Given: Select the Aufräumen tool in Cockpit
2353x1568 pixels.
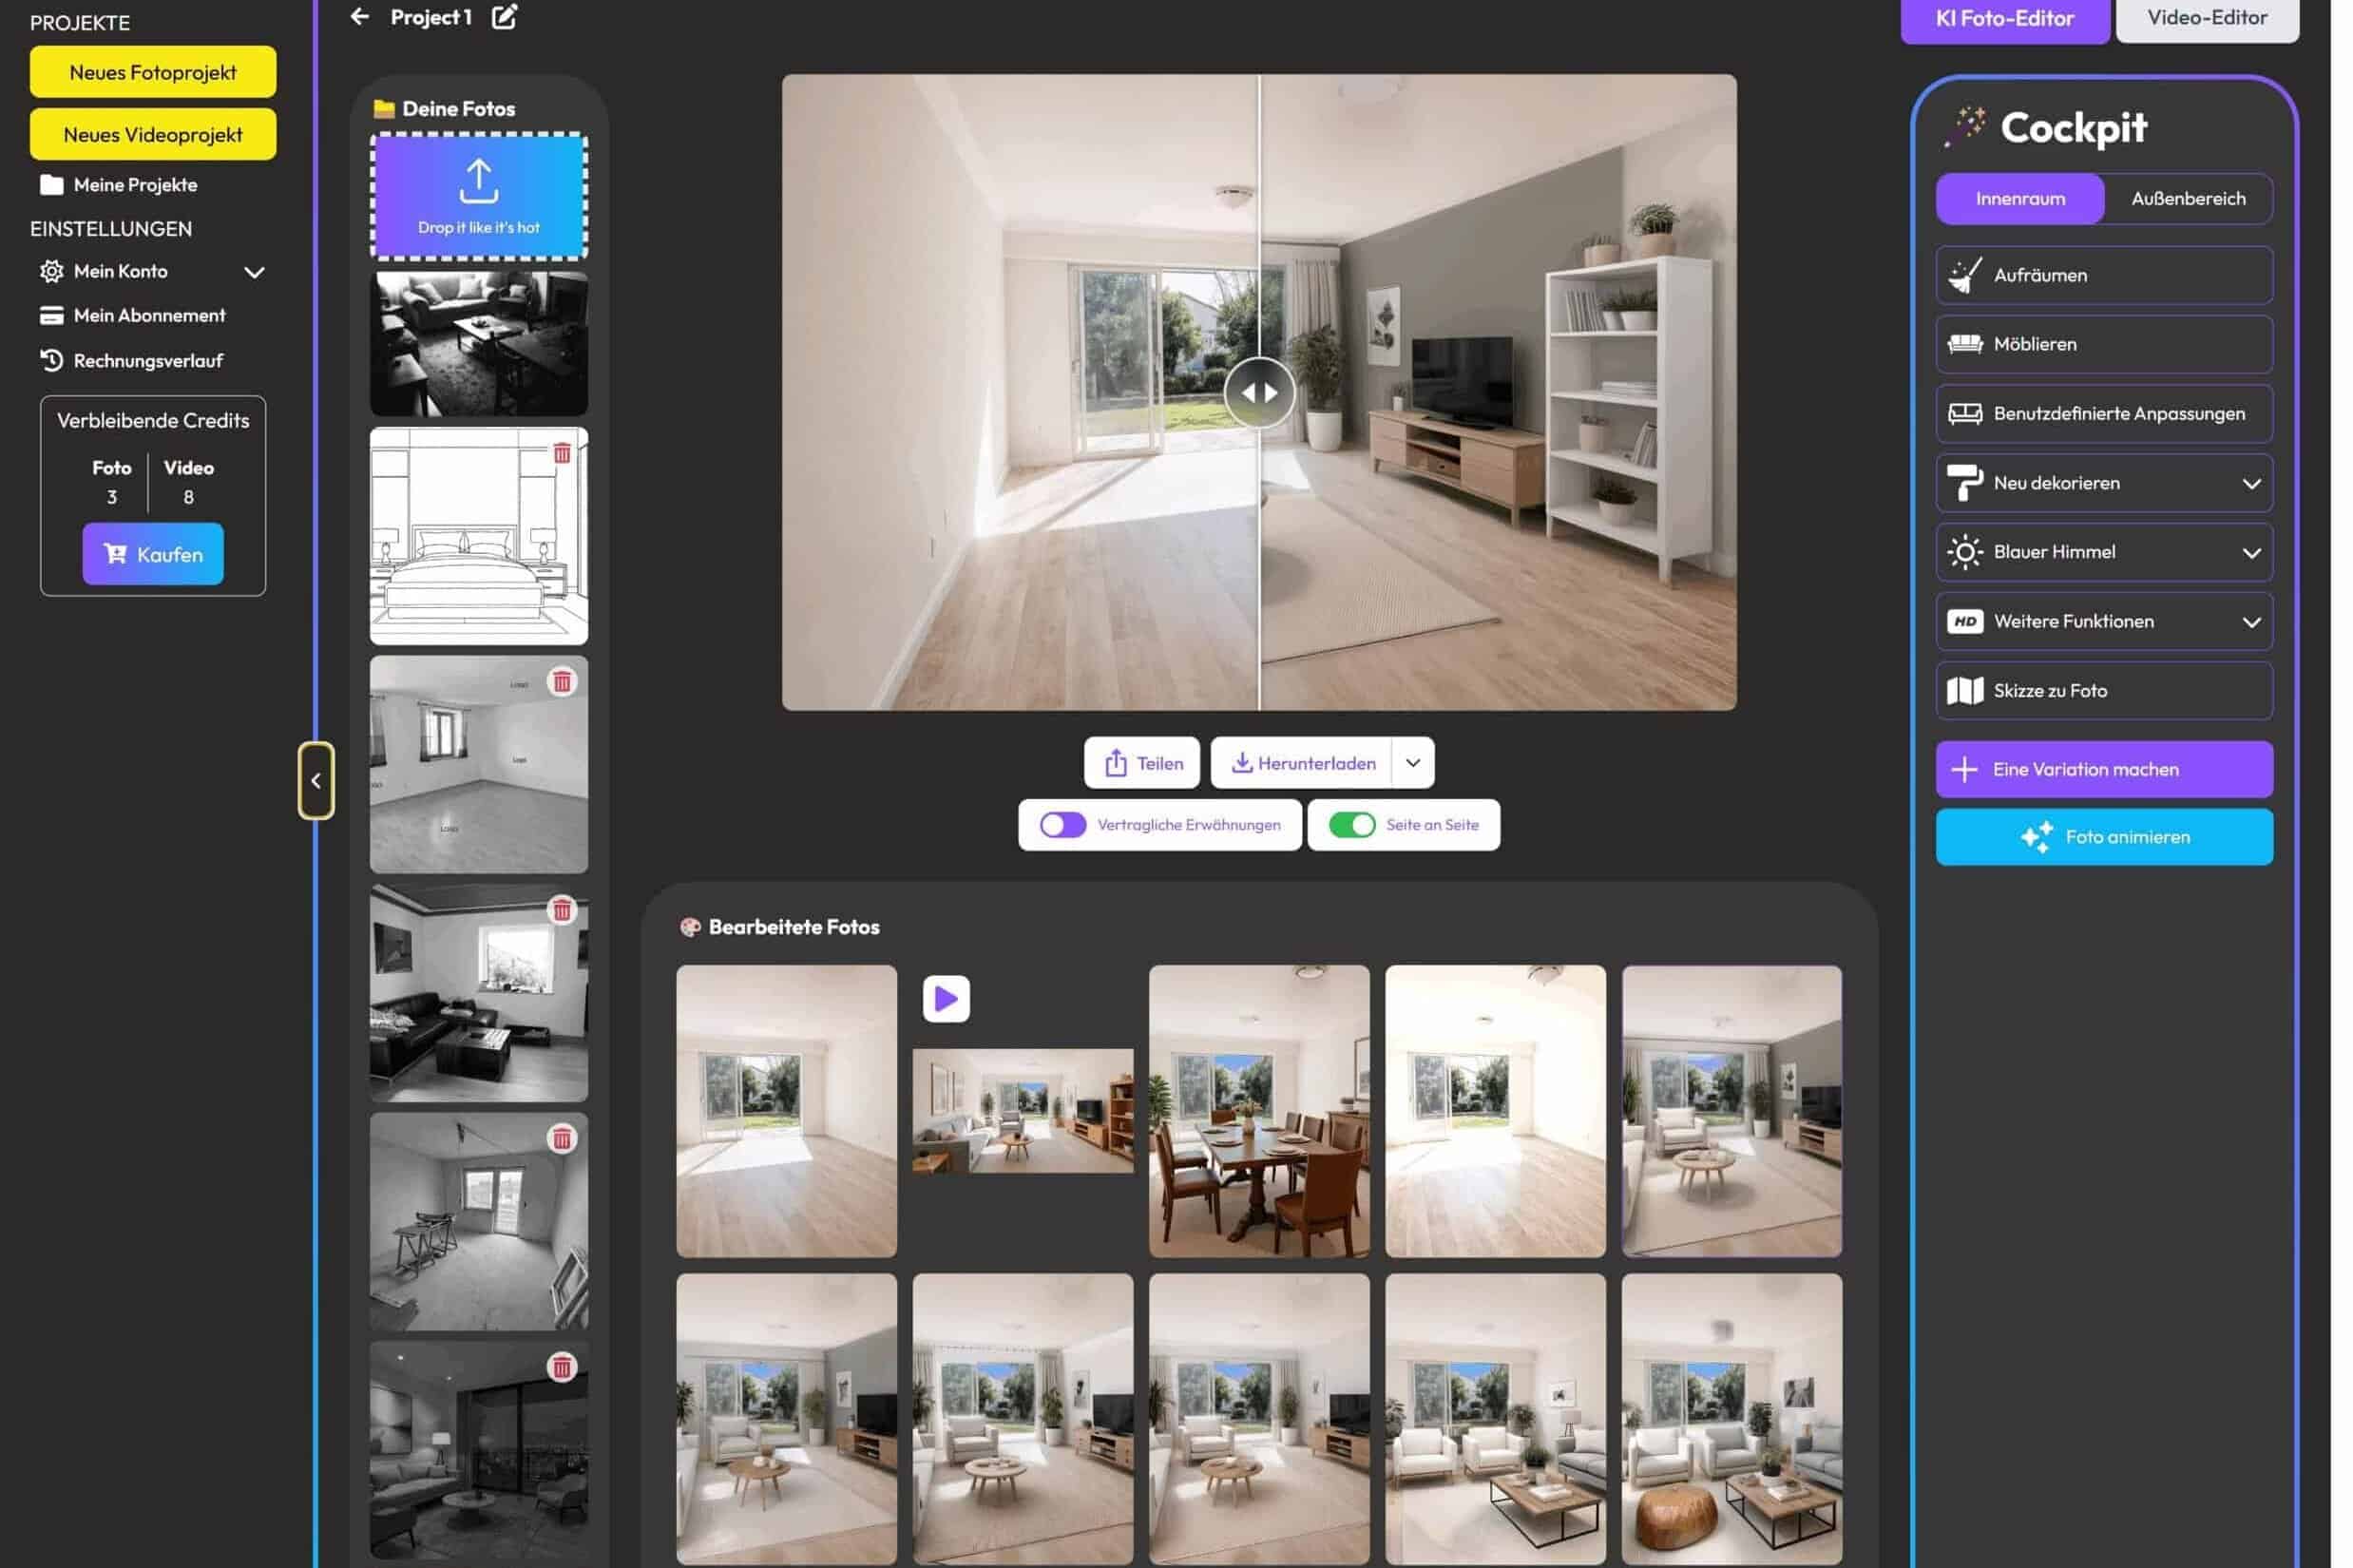Looking at the screenshot, I should 2102,275.
